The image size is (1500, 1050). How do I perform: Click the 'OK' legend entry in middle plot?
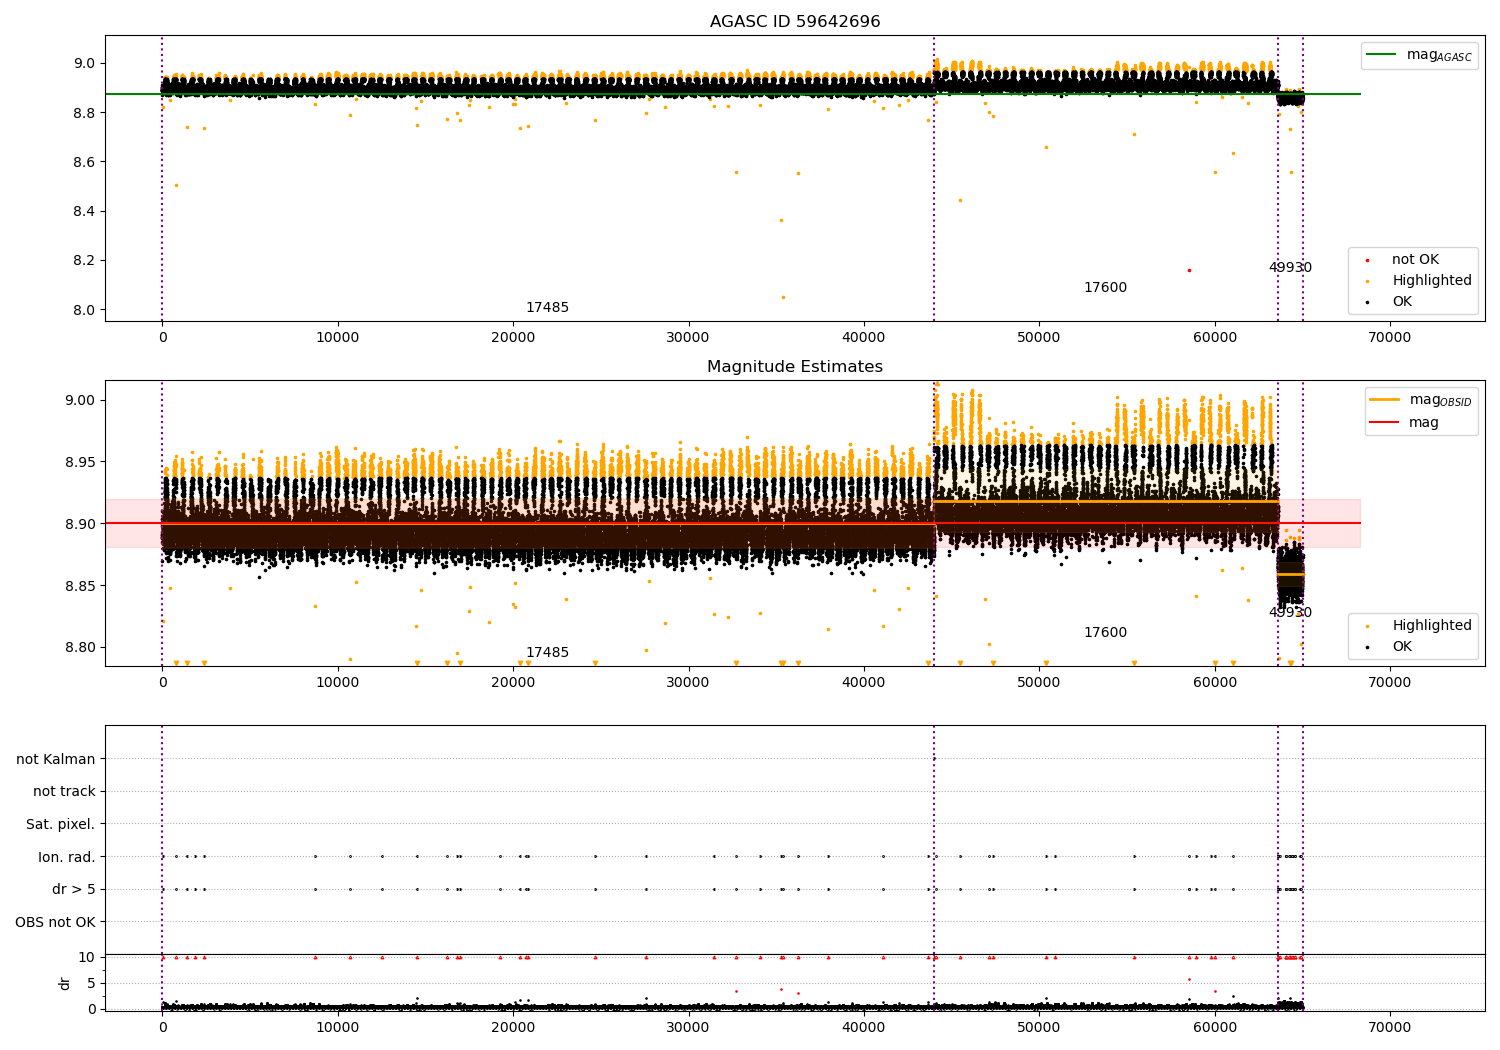pyautogui.click(x=1402, y=647)
